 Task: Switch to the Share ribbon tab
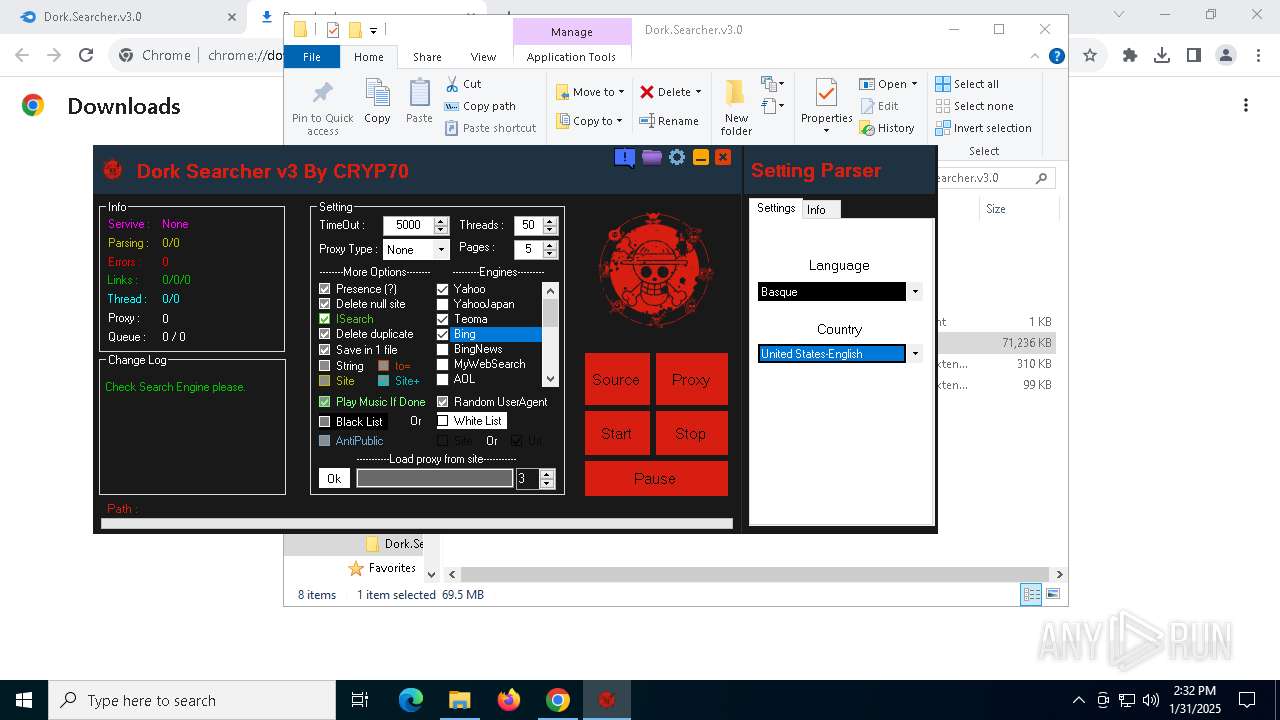[427, 57]
